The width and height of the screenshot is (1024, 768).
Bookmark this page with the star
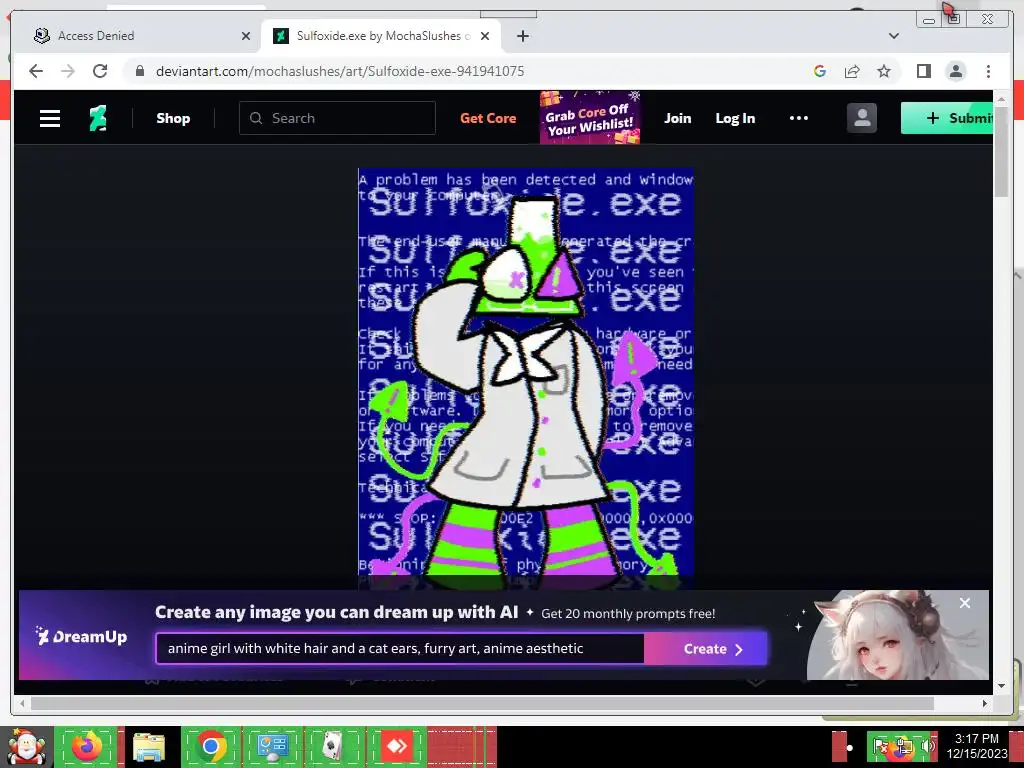point(884,71)
